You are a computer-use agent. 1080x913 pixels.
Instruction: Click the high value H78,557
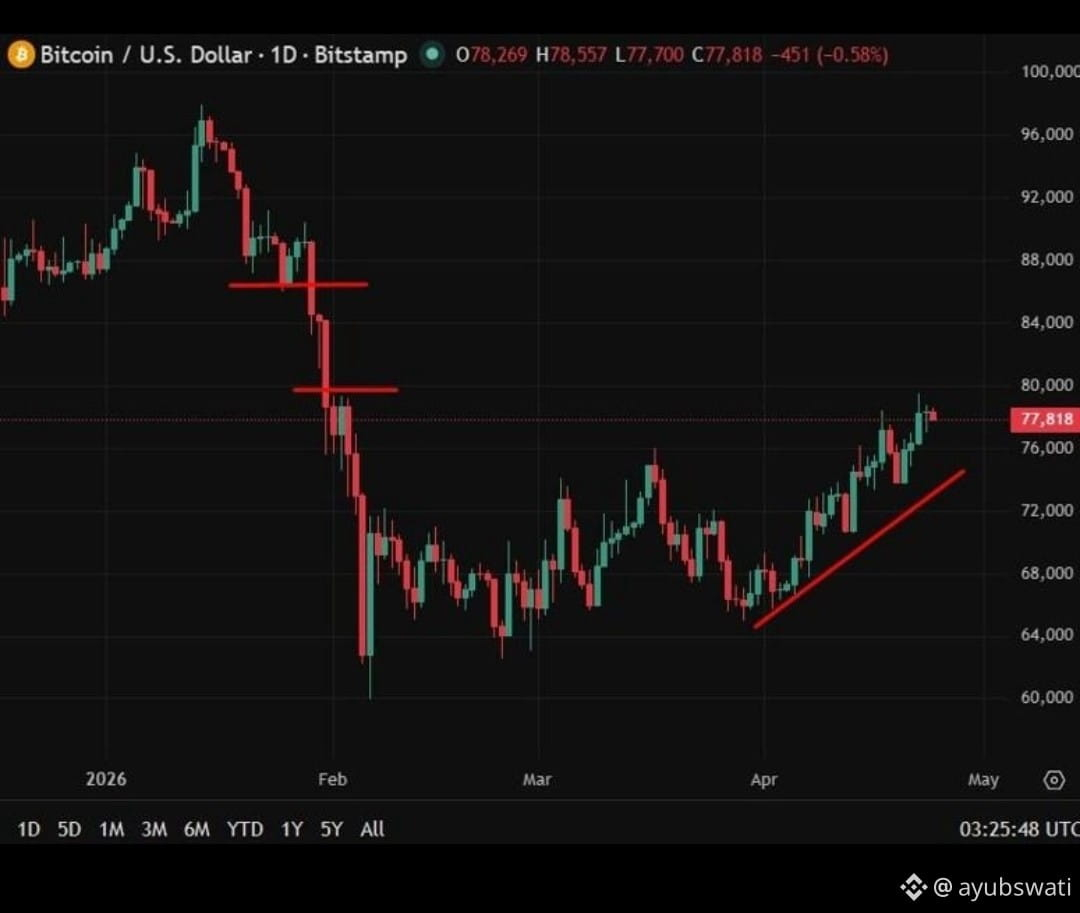click(571, 54)
